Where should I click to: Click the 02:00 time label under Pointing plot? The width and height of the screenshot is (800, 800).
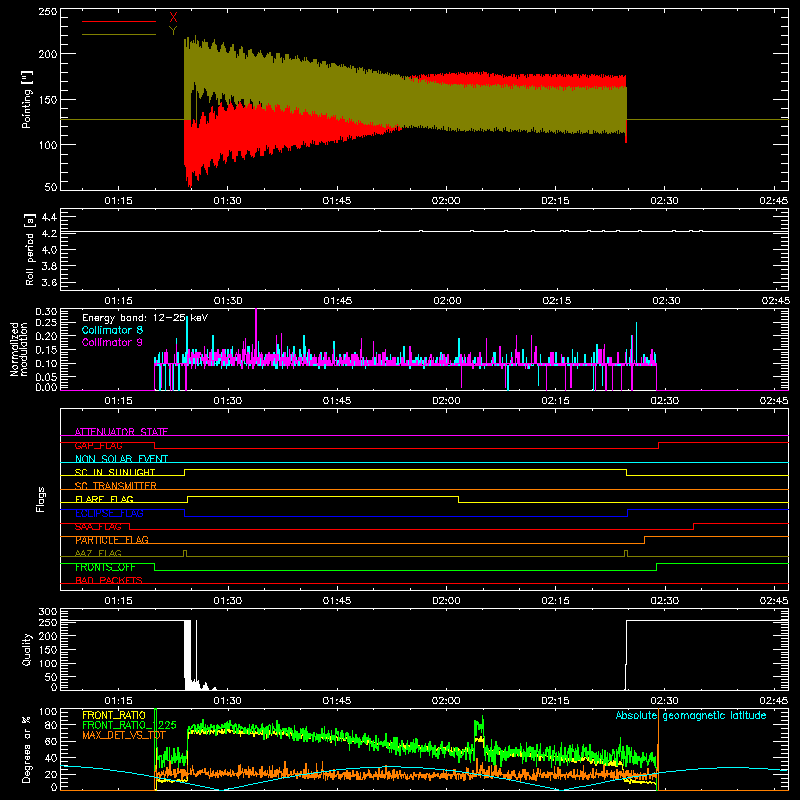(446, 201)
